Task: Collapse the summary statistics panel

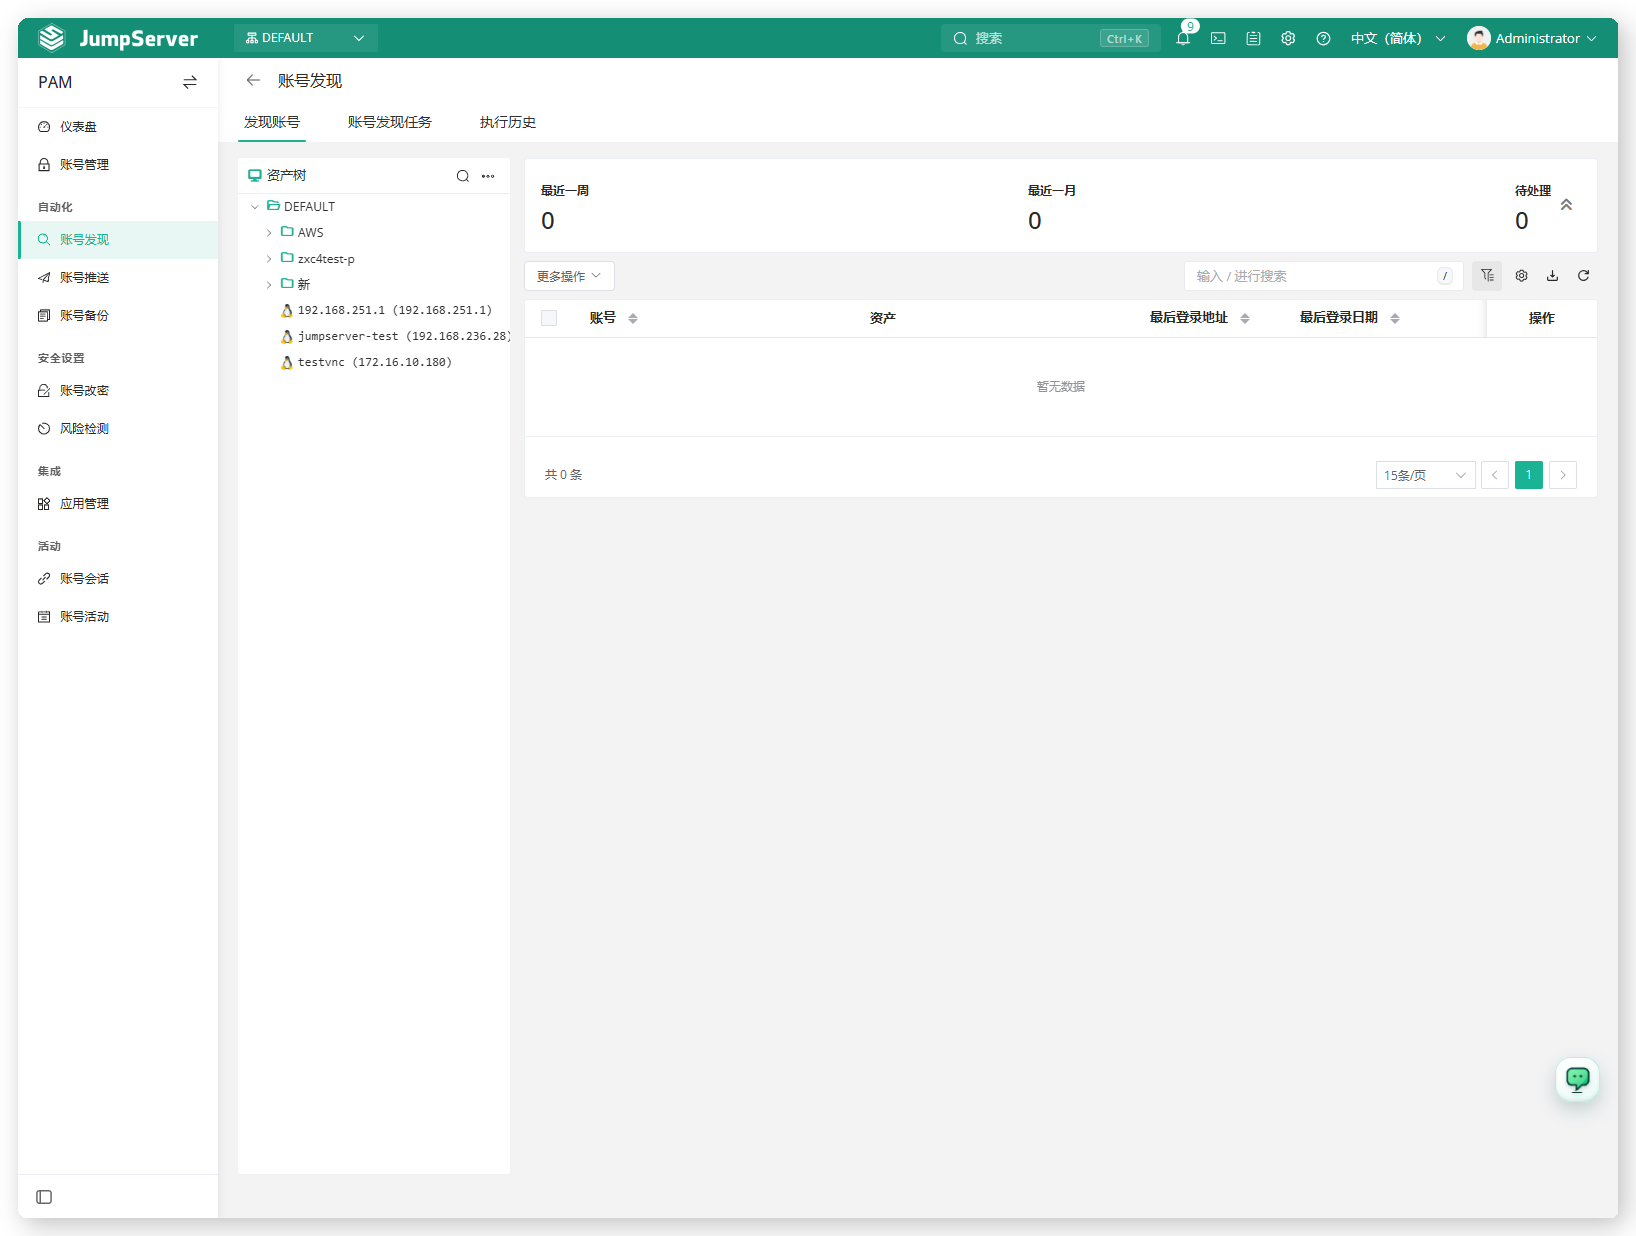Action: (1566, 205)
